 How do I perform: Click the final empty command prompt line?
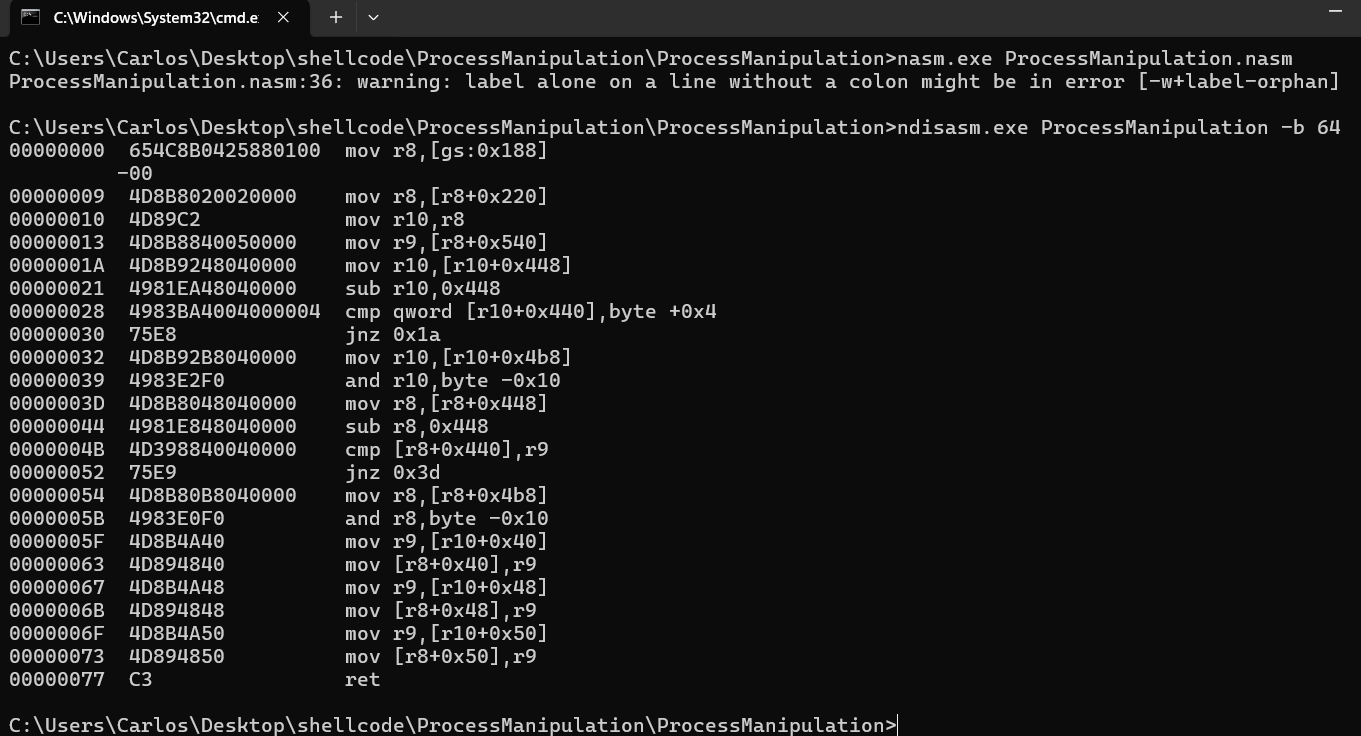(453, 725)
